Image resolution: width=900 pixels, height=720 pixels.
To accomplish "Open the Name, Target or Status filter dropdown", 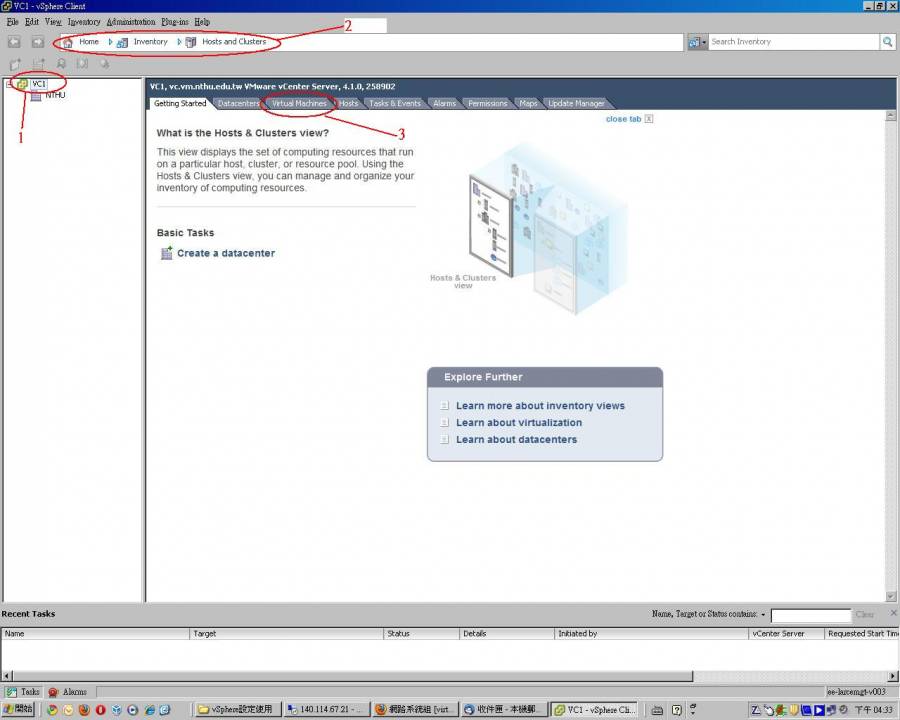I will click(763, 615).
